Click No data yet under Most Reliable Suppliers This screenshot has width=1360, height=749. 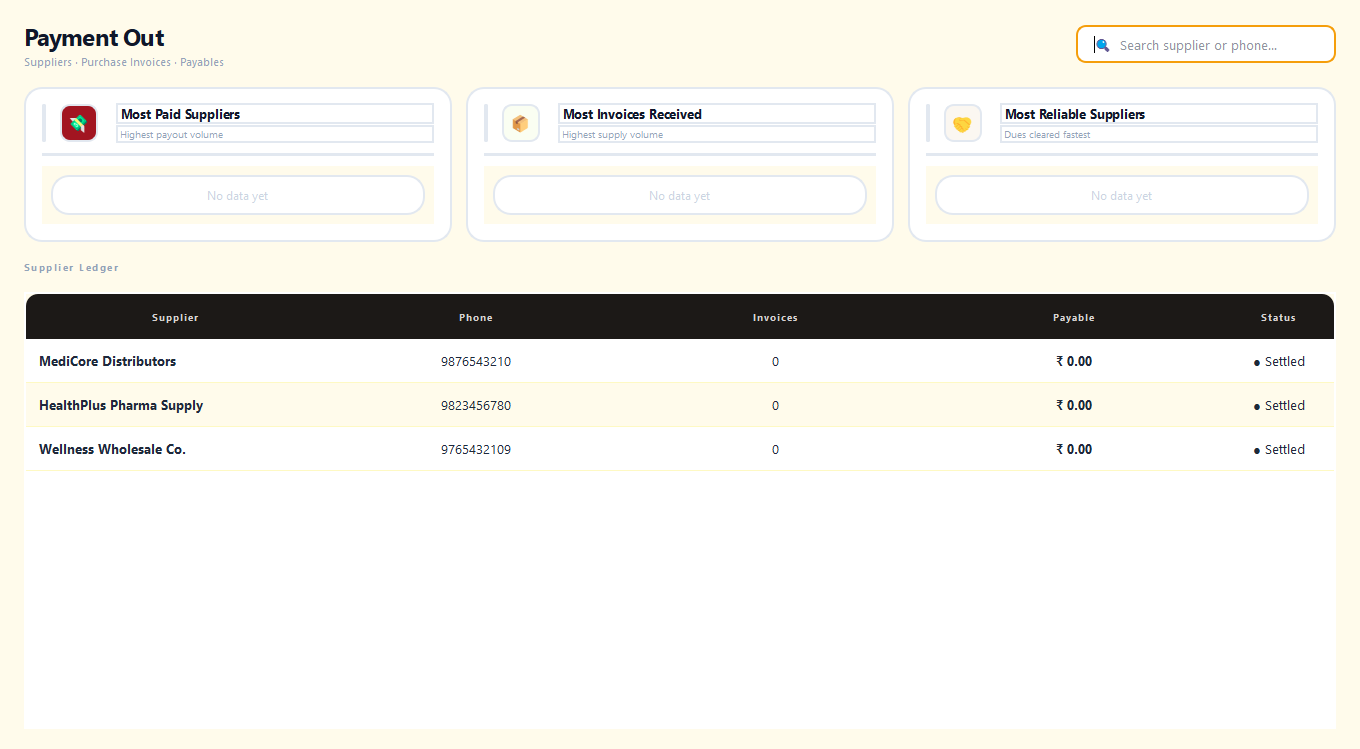tap(1122, 195)
